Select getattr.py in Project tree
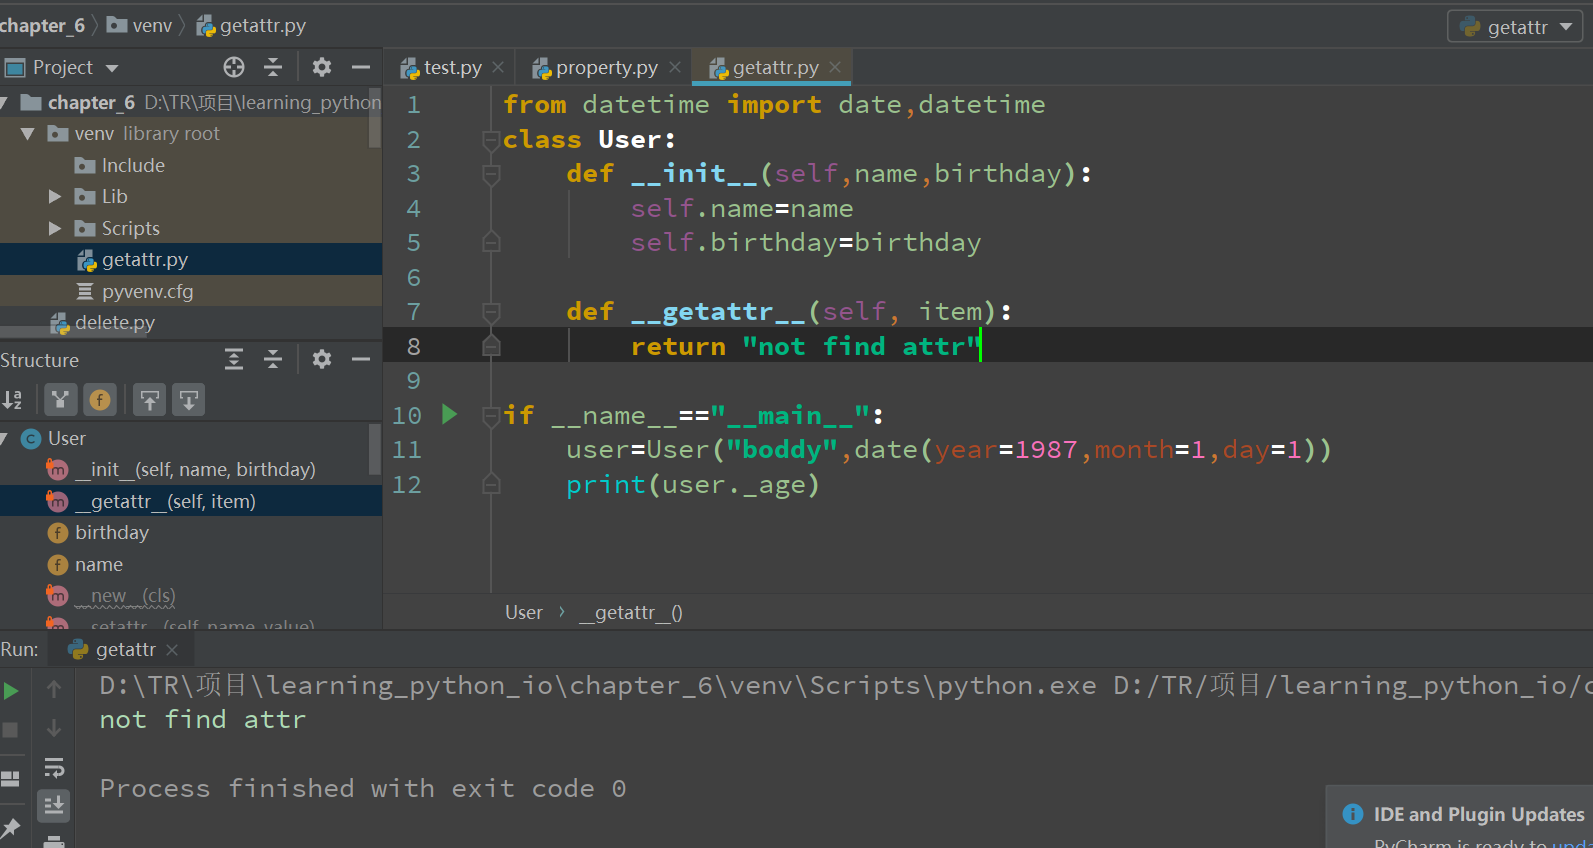1593x848 pixels. click(190, 260)
